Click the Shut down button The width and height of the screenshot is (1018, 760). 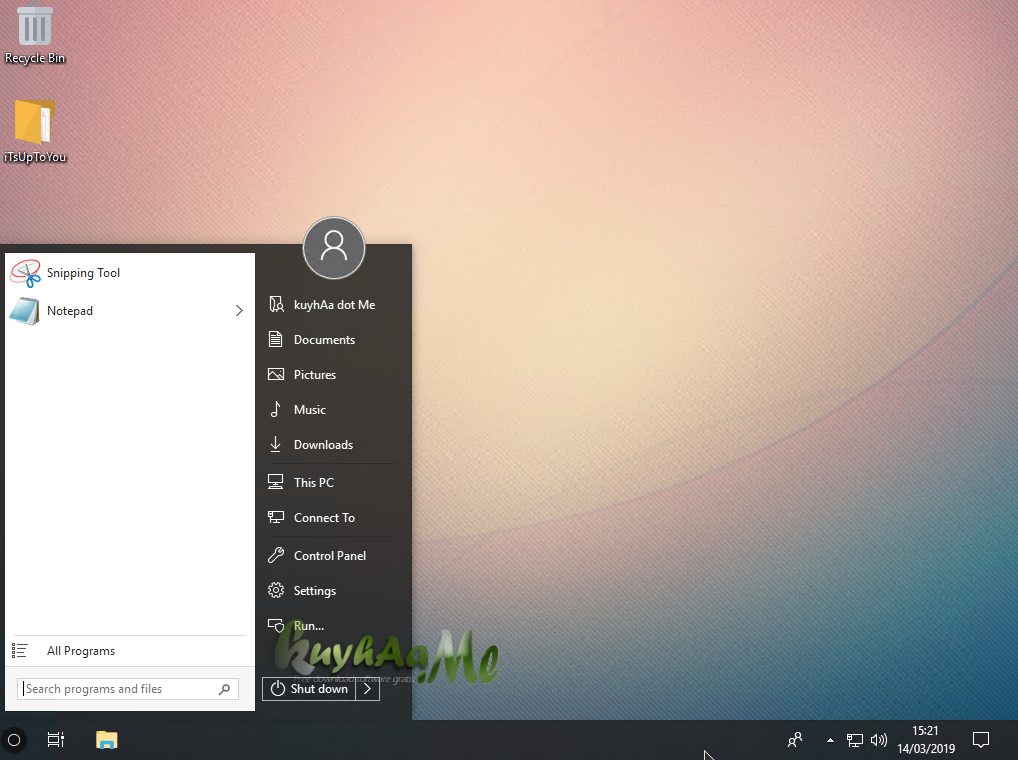309,689
